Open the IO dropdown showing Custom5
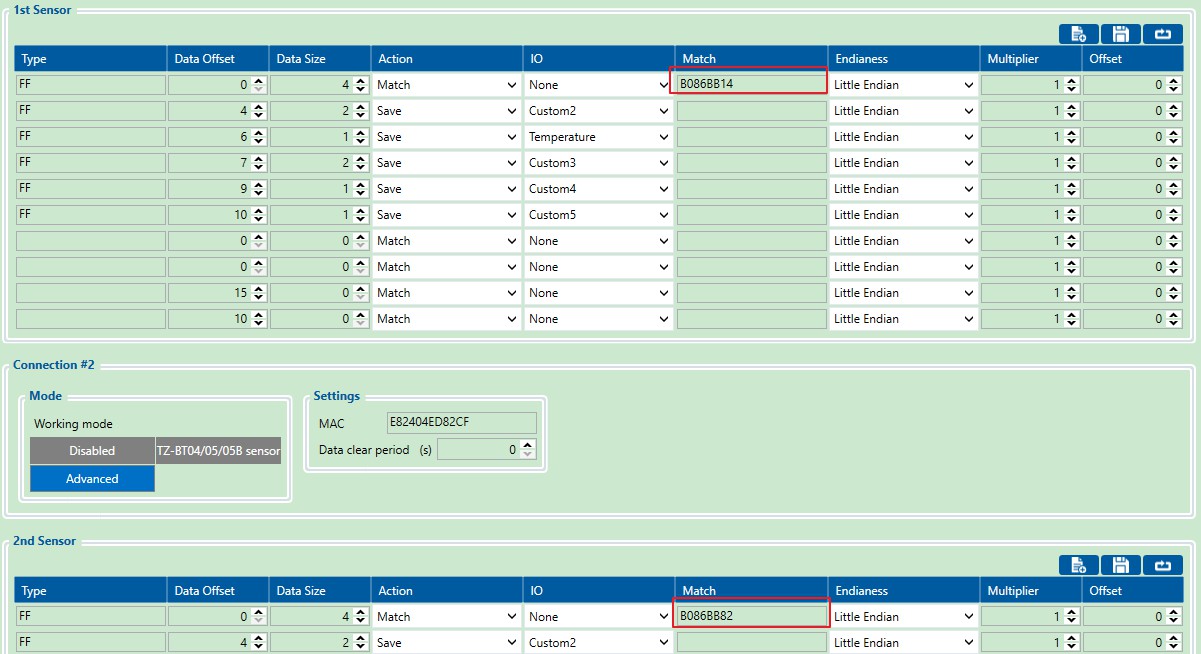The width and height of the screenshot is (1201, 654). pos(598,215)
